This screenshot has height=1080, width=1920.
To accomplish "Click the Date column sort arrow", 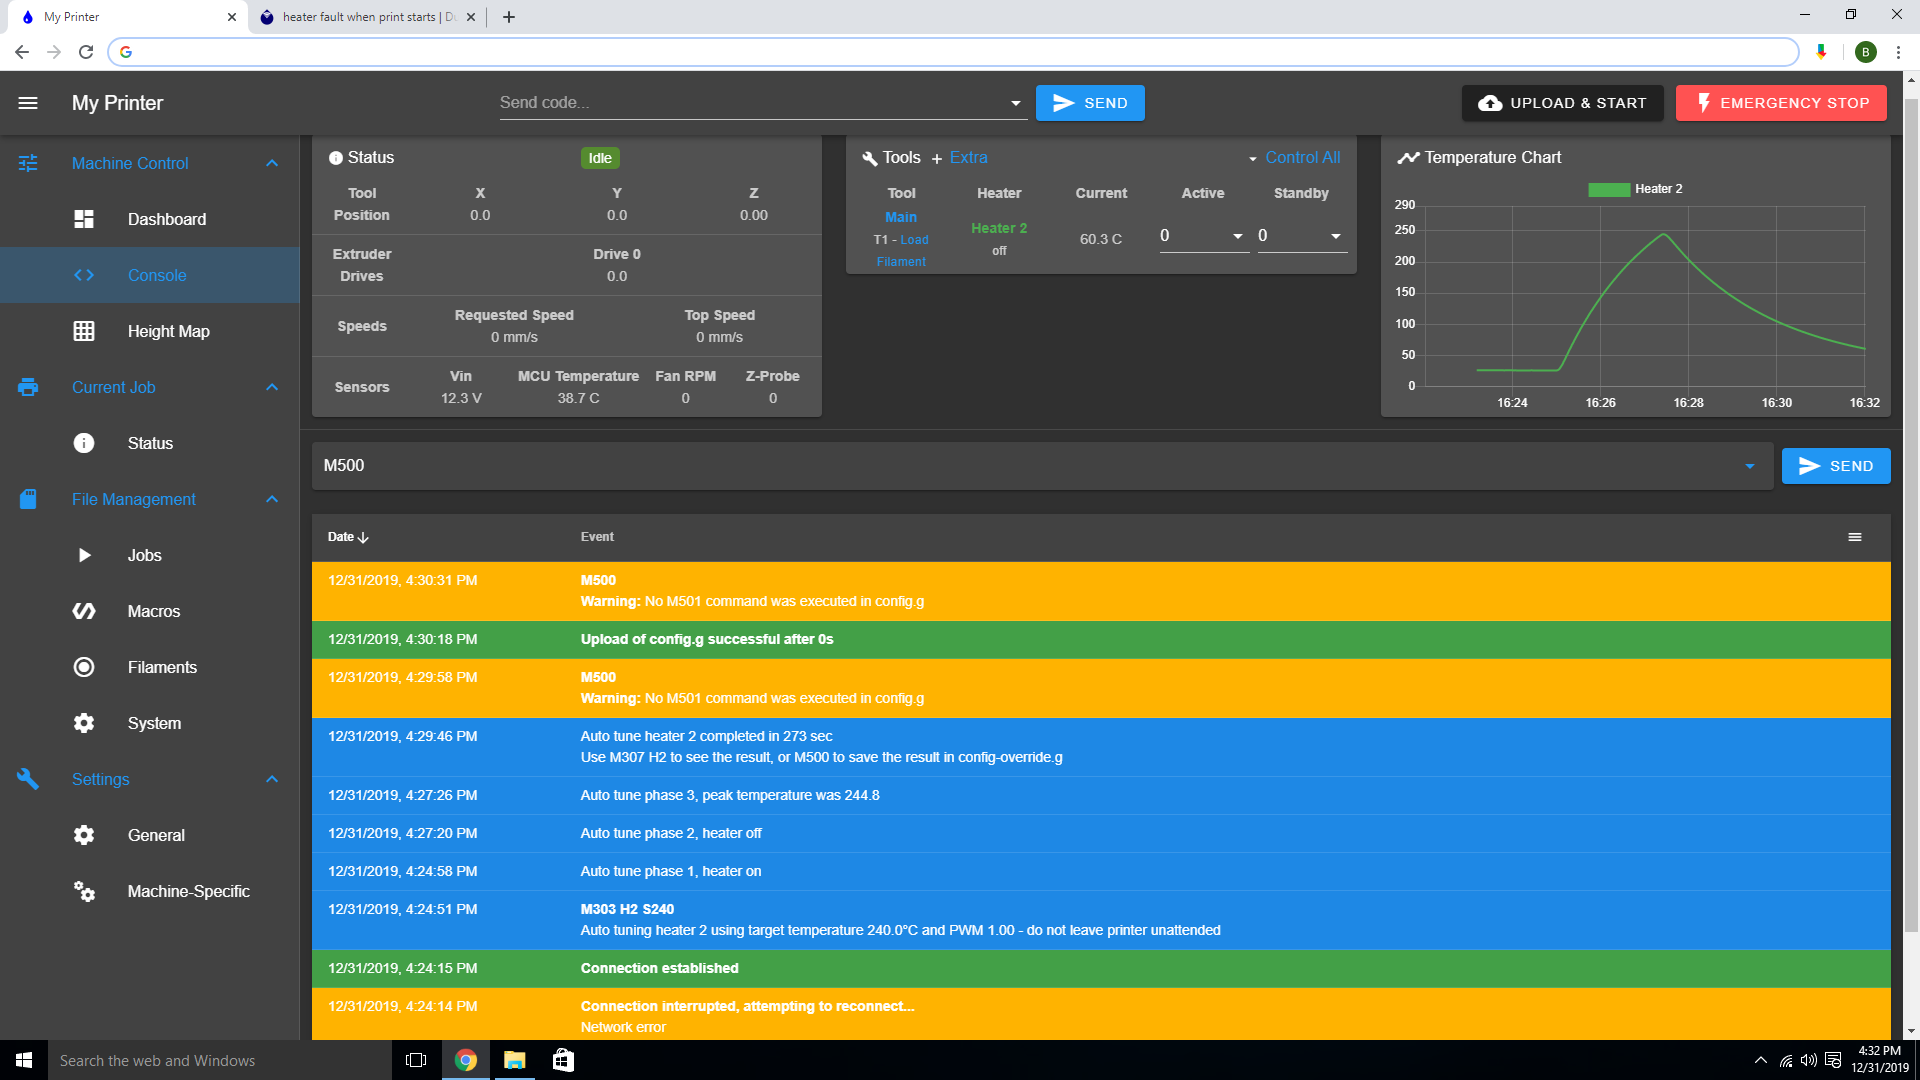I will (x=363, y=537).
